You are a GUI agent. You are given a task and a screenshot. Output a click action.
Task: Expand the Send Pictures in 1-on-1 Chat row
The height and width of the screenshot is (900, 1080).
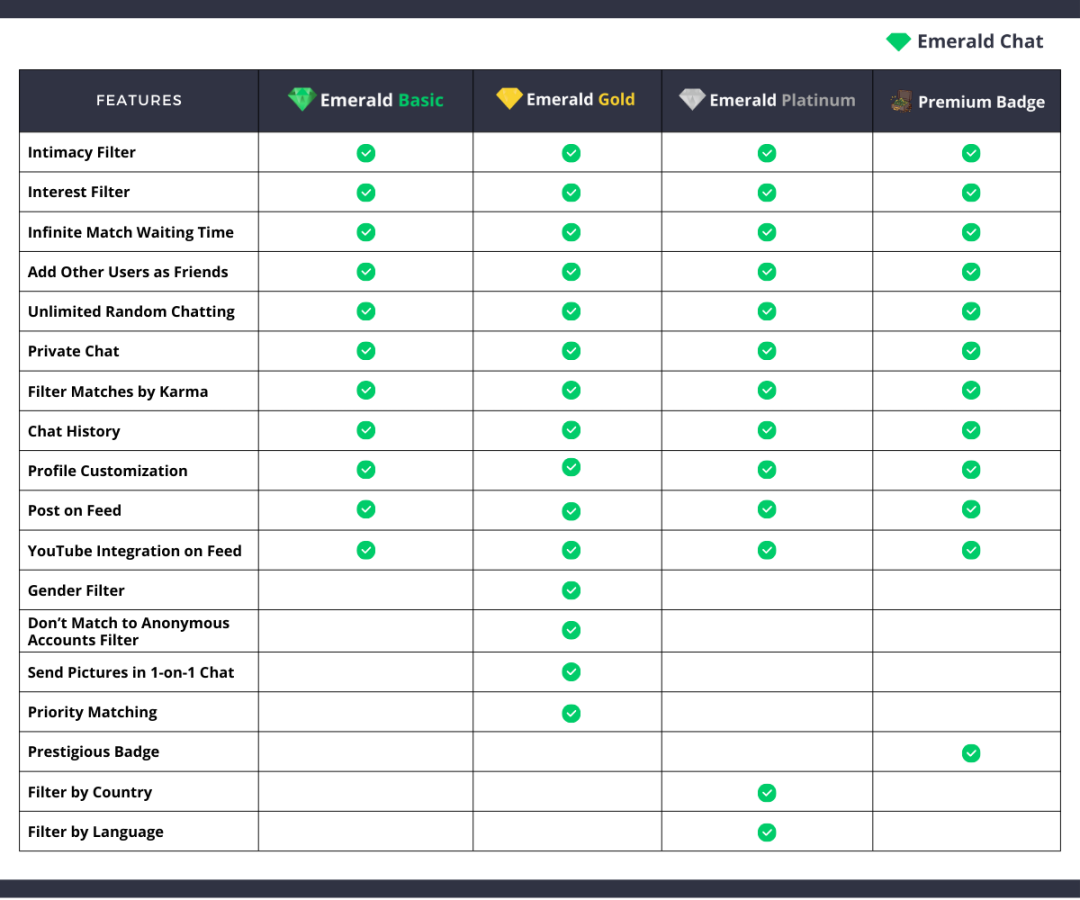(133, 672)
